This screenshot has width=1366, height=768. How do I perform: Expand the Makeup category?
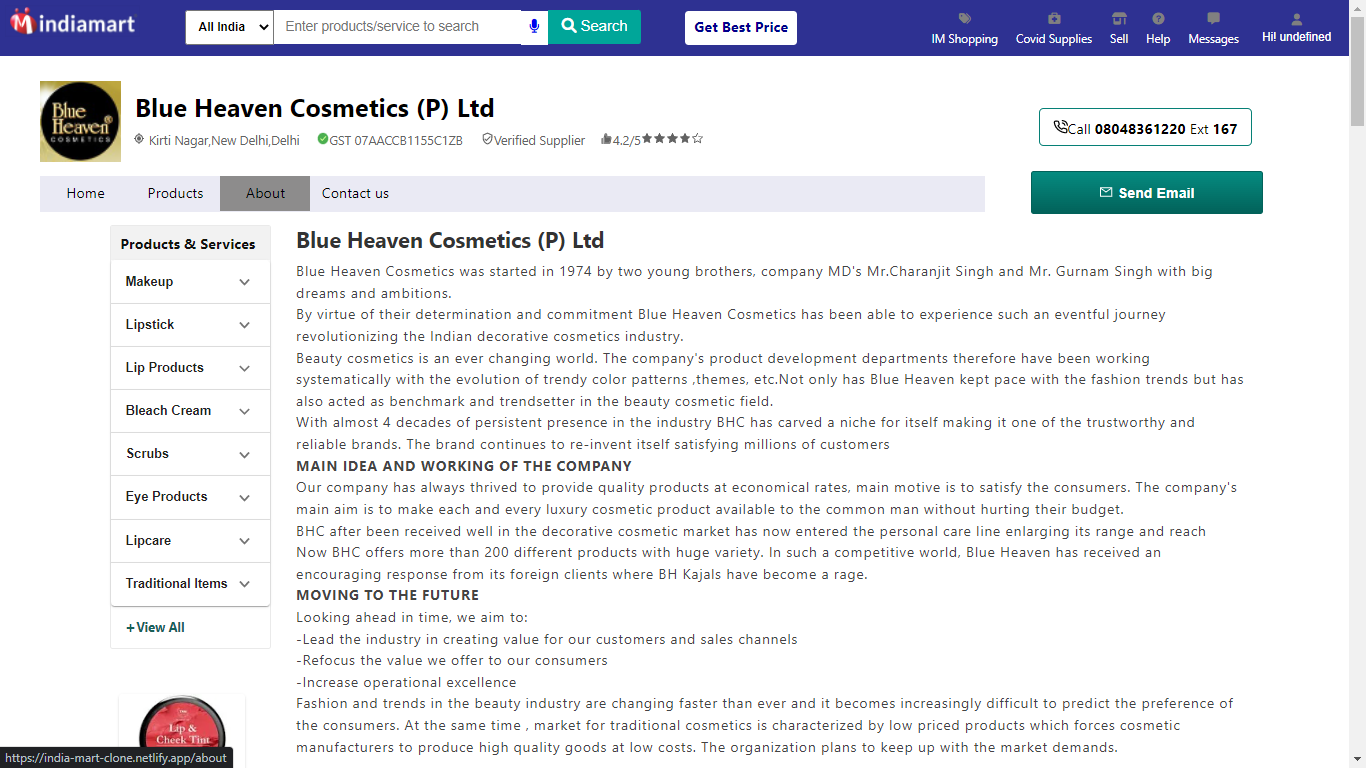(x=244, y=282)
